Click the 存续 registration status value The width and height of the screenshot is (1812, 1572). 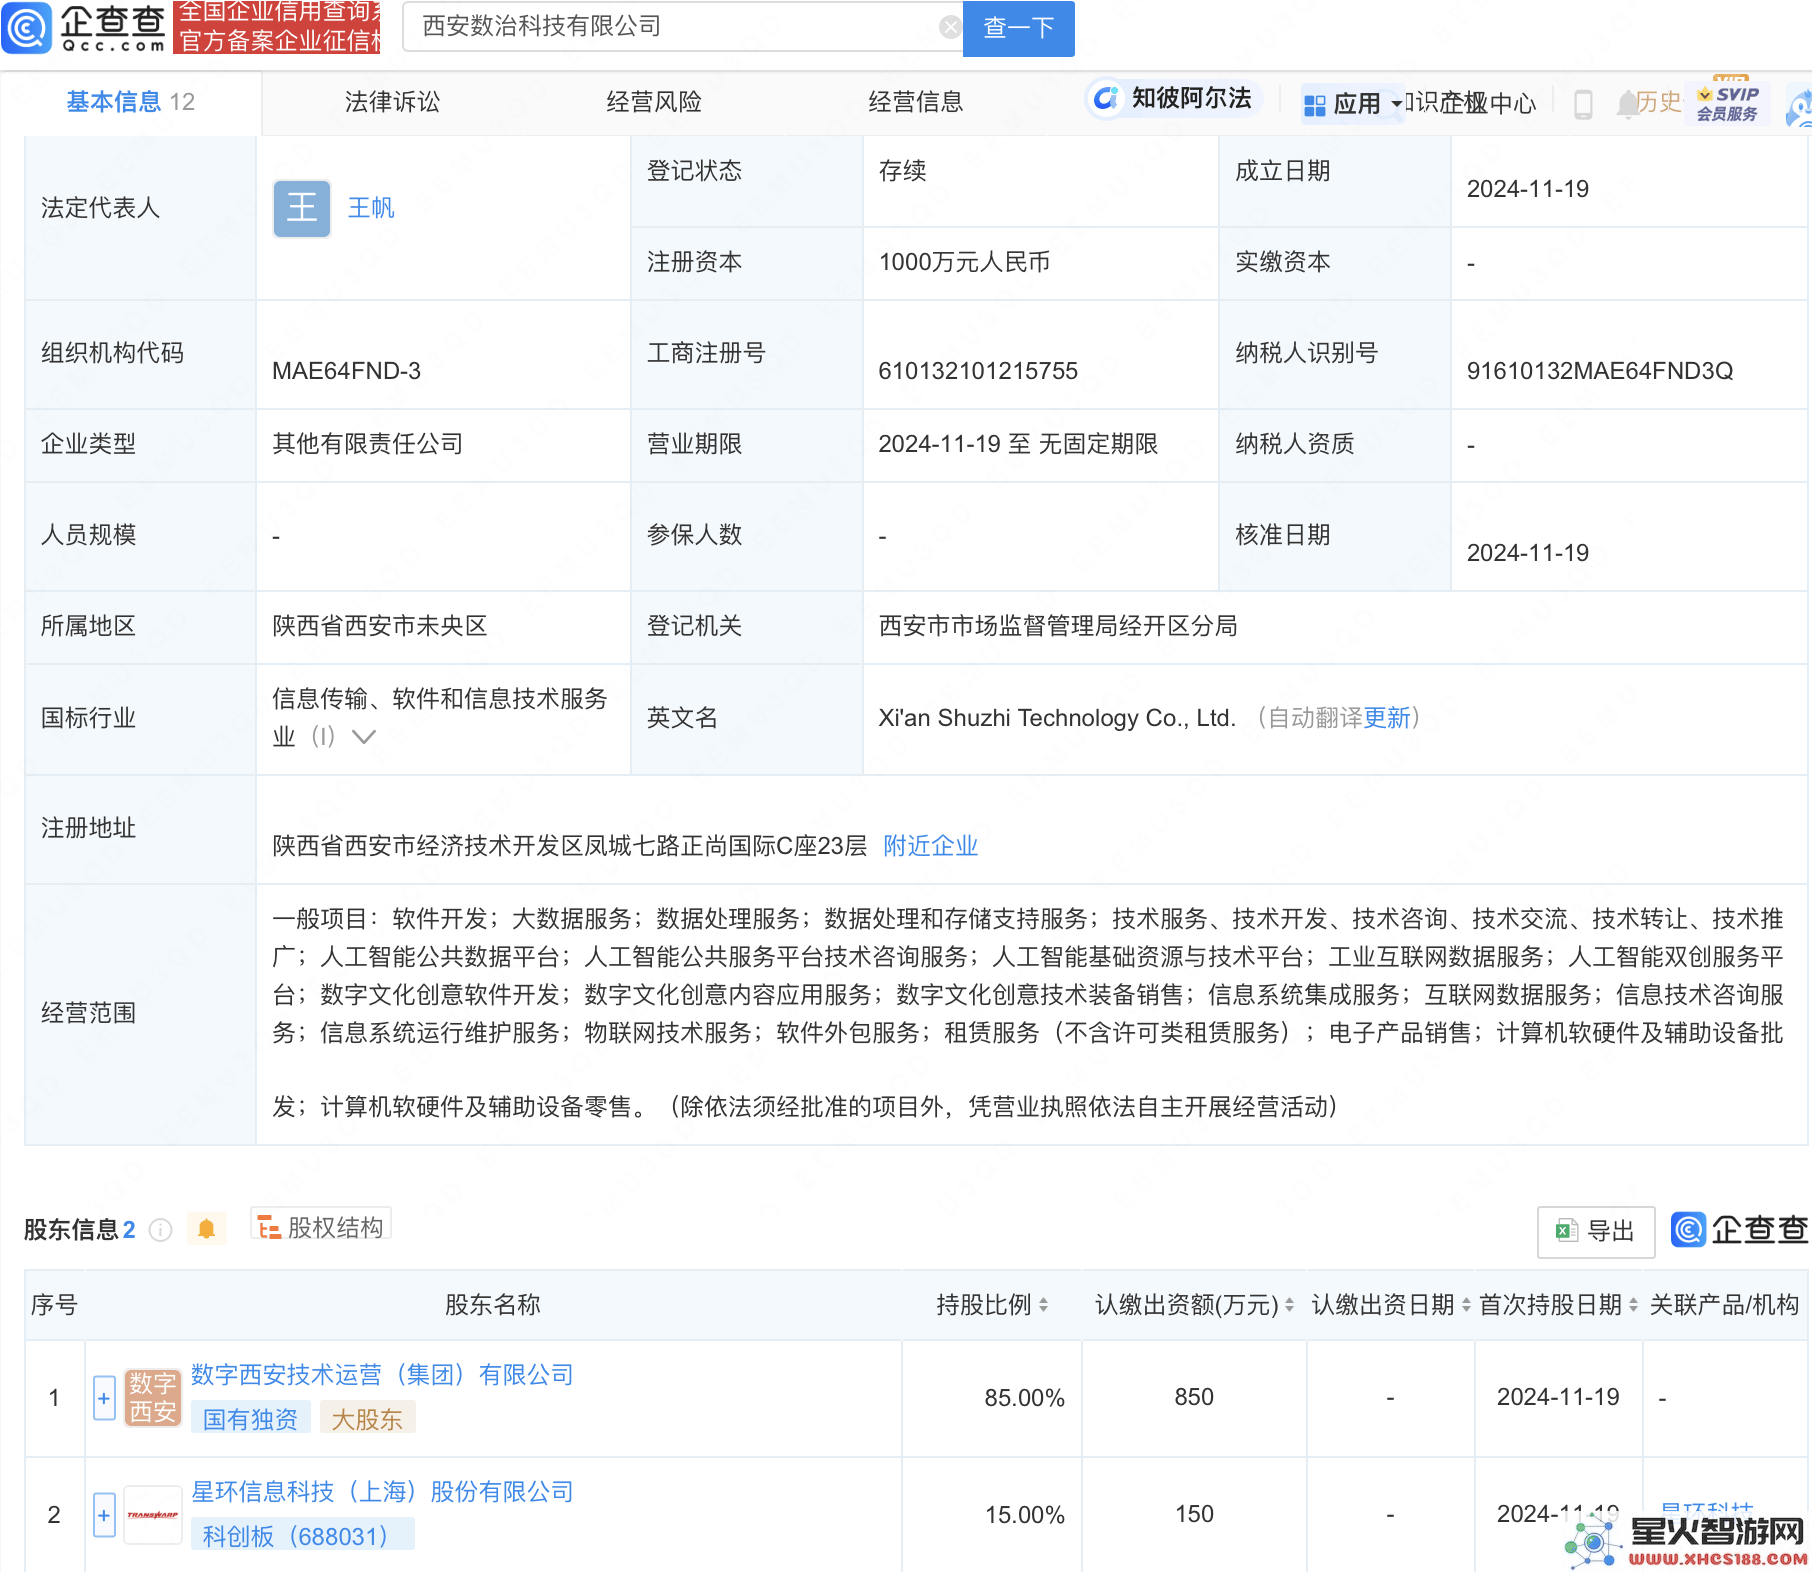coord(902,171)
